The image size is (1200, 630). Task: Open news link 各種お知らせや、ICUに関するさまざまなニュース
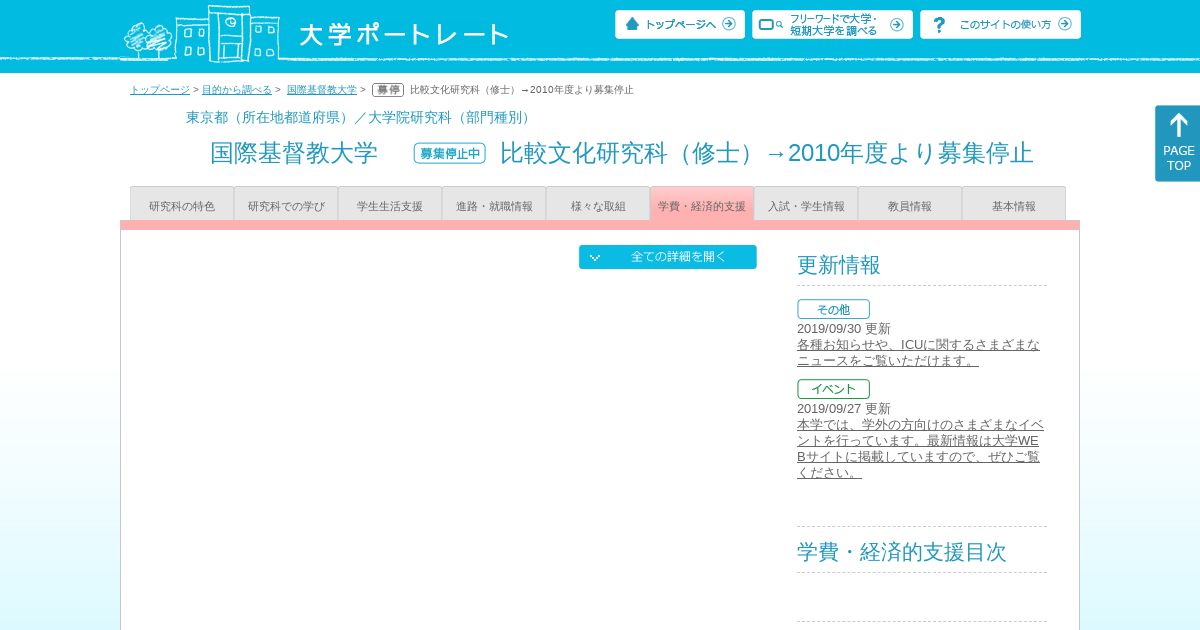click(x=918, y=352)
